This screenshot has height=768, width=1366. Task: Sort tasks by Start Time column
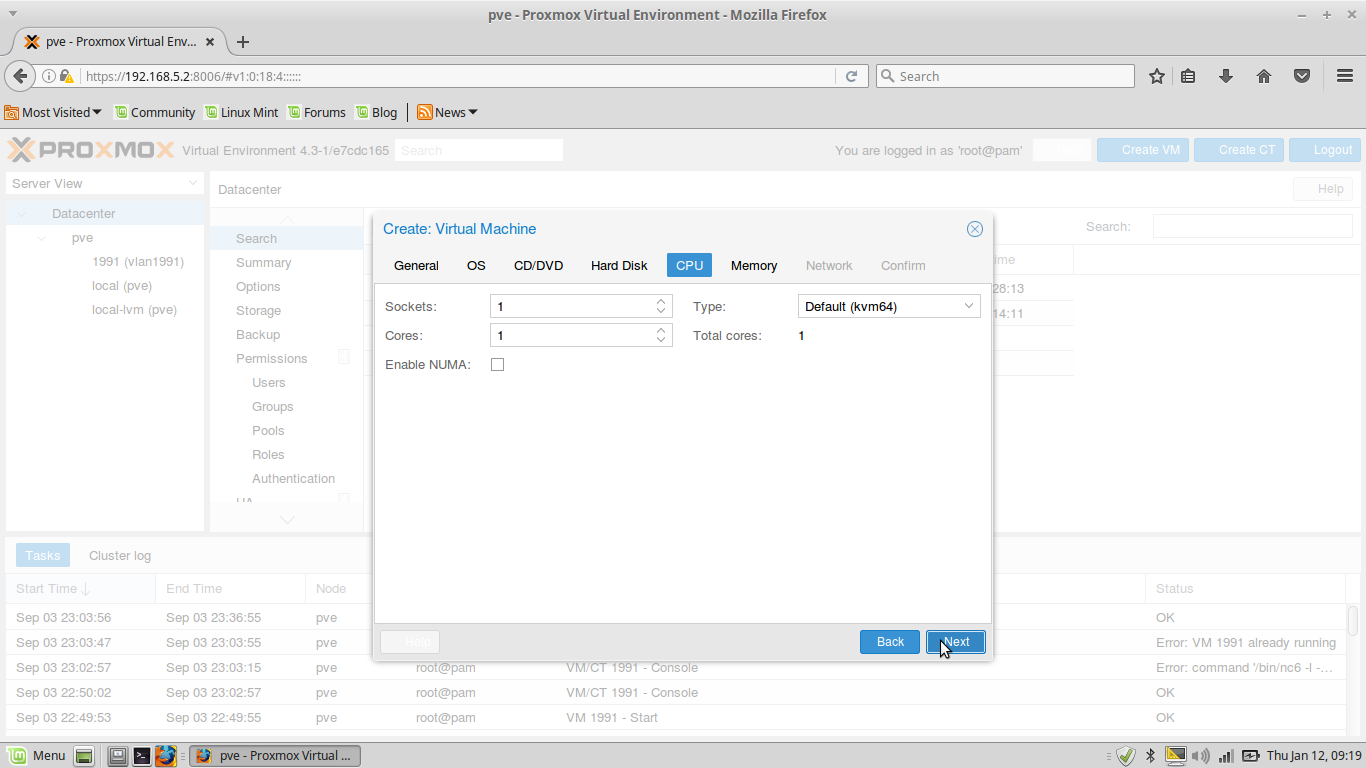pyautogui.click(x=80, y=589)
